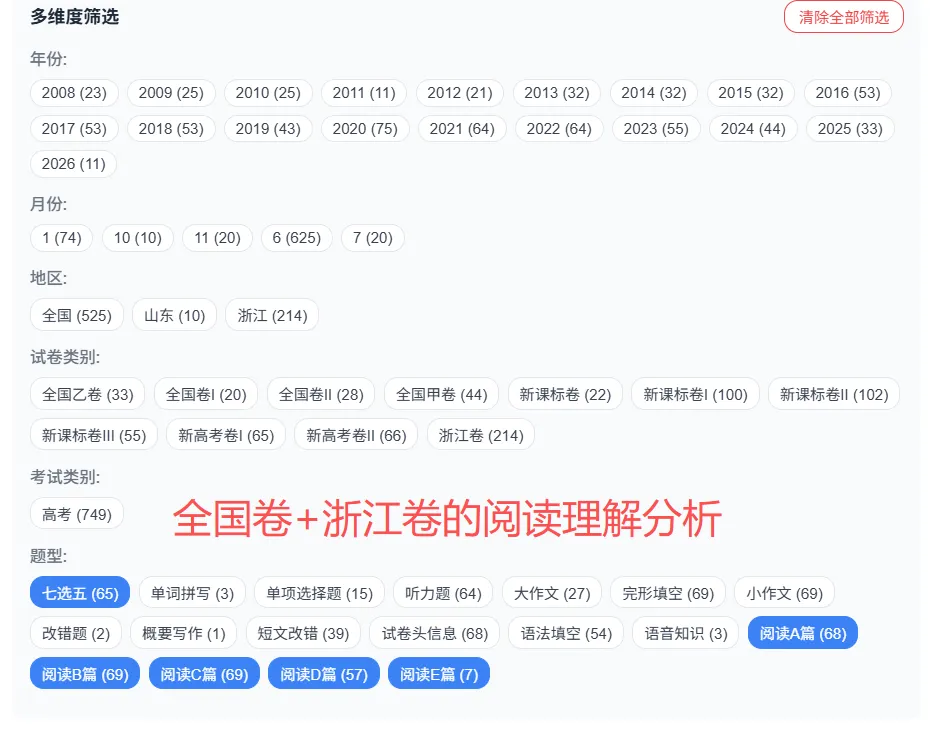Toggle the 全国 region filter
Image resolution: width=930 pixels, height=729 pixels.
77,315
